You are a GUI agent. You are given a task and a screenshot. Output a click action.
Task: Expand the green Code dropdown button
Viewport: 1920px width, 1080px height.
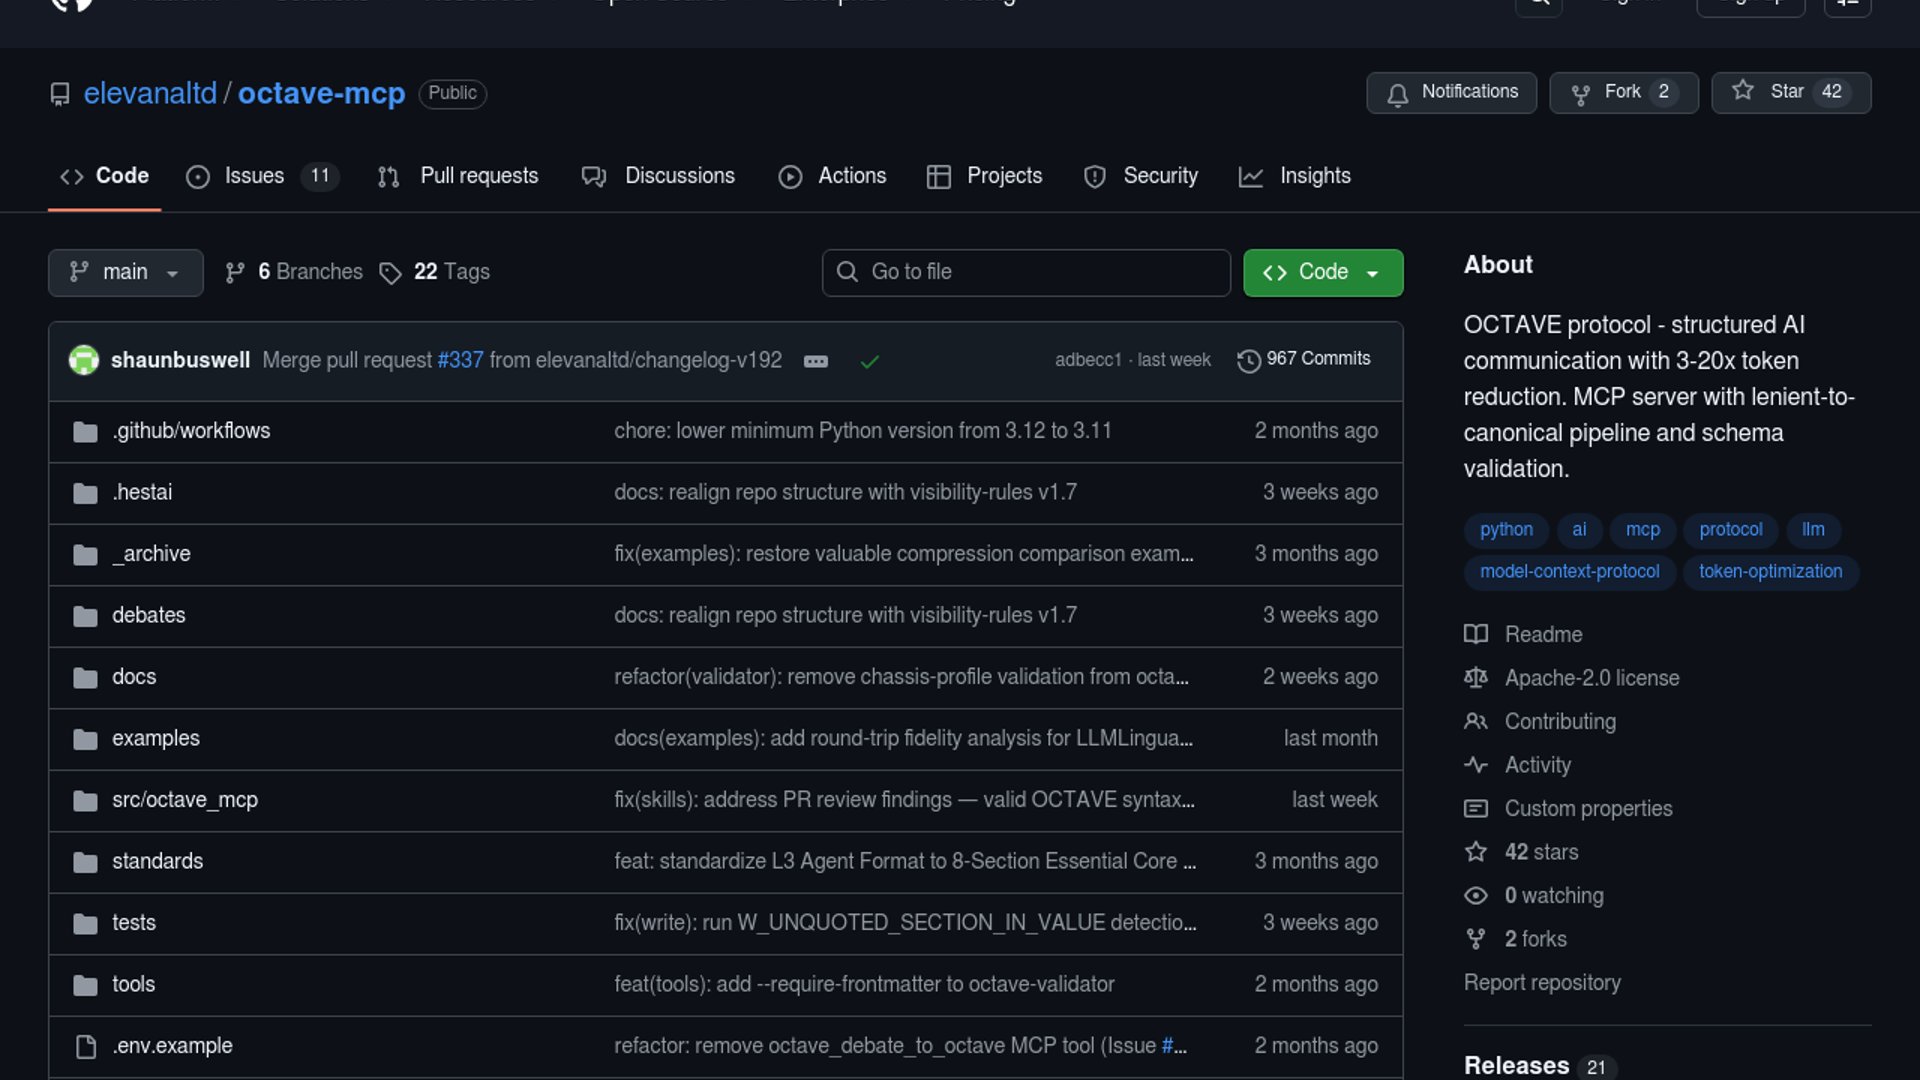point(1322,272)
